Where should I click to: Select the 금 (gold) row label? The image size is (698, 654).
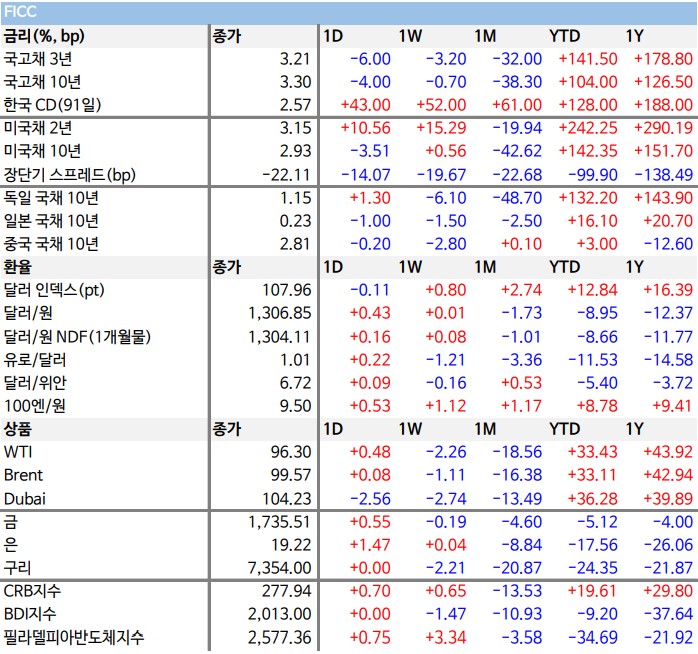click(11, 522)
